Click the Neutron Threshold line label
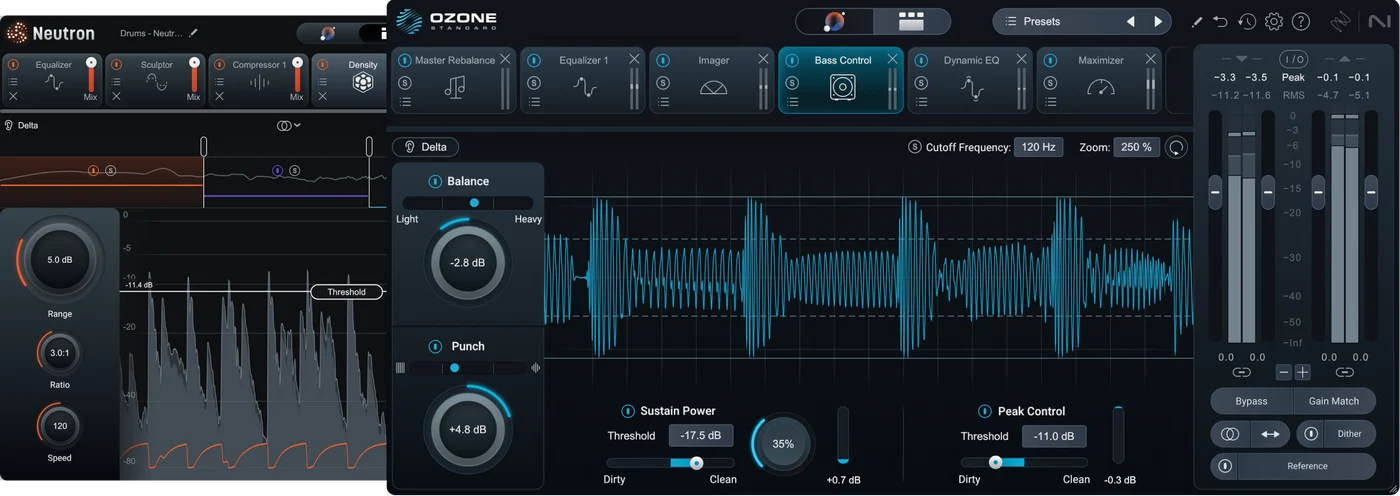The width and height of the screenshot is (1400, 496). coord(347,292)
